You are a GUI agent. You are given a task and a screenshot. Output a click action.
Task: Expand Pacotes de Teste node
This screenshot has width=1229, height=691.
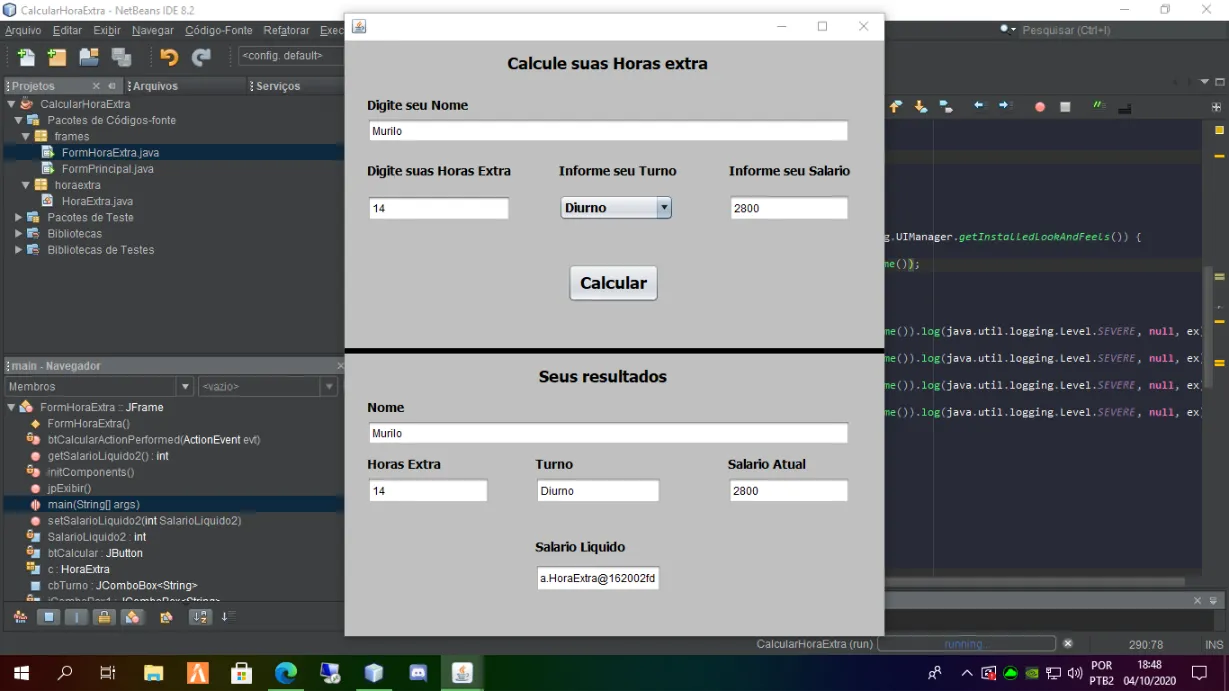coord(18,217)
